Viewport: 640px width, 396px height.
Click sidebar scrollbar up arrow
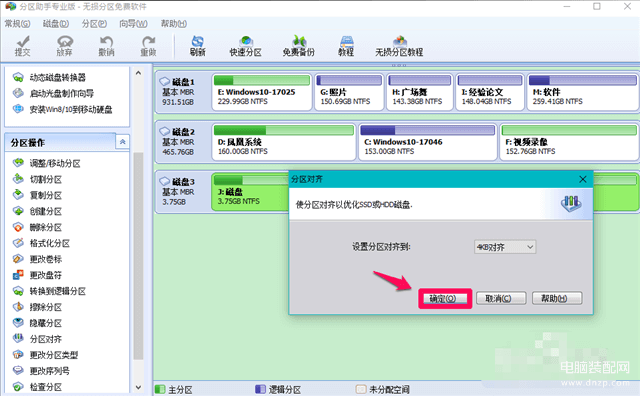click(x=138, y=73)
